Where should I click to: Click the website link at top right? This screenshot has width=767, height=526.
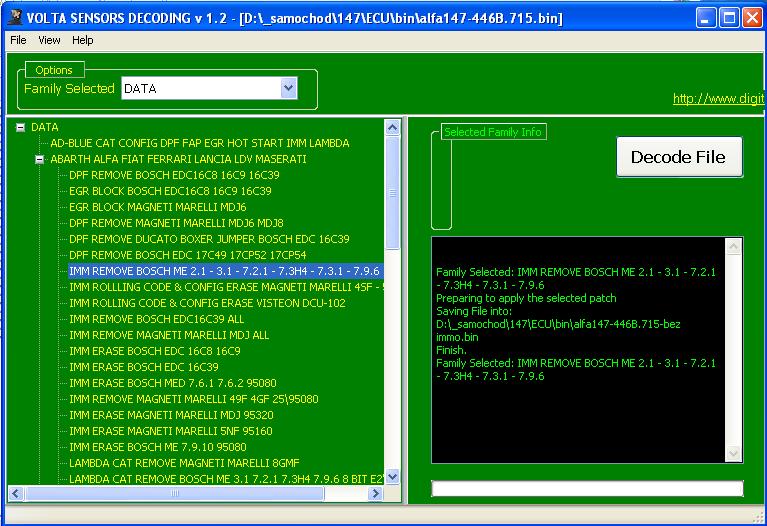pyautogui.click(x=718, y=98)
